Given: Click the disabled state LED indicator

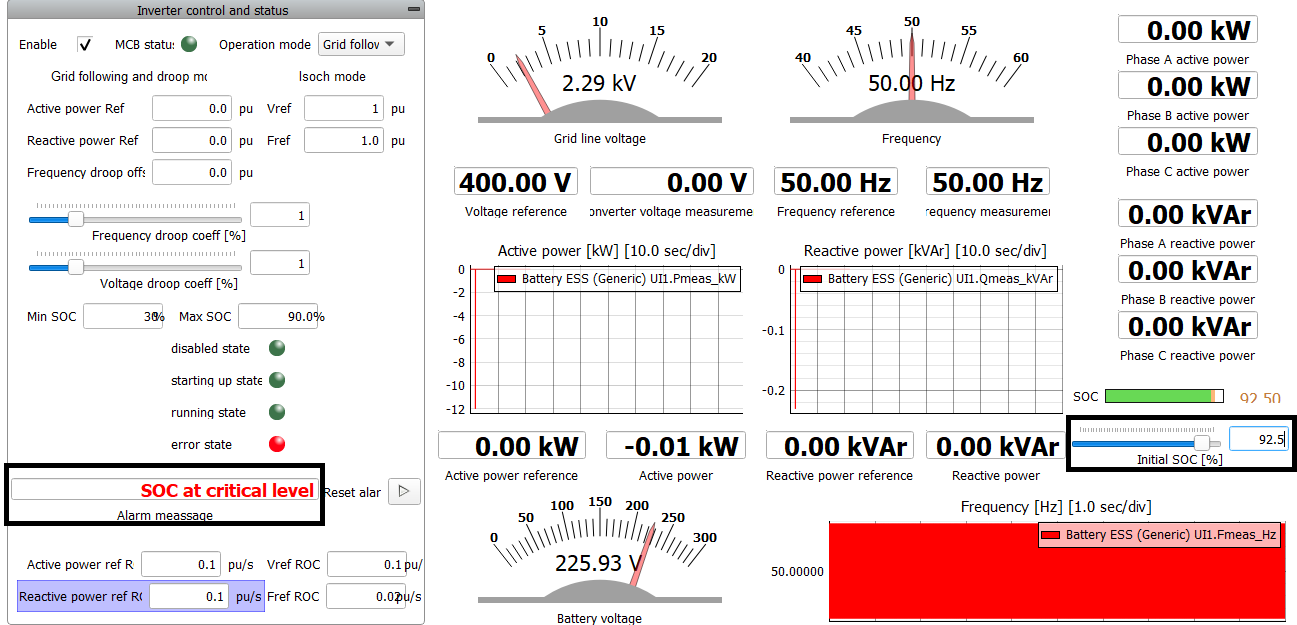Looking at the screenshot, I should 278,348.
